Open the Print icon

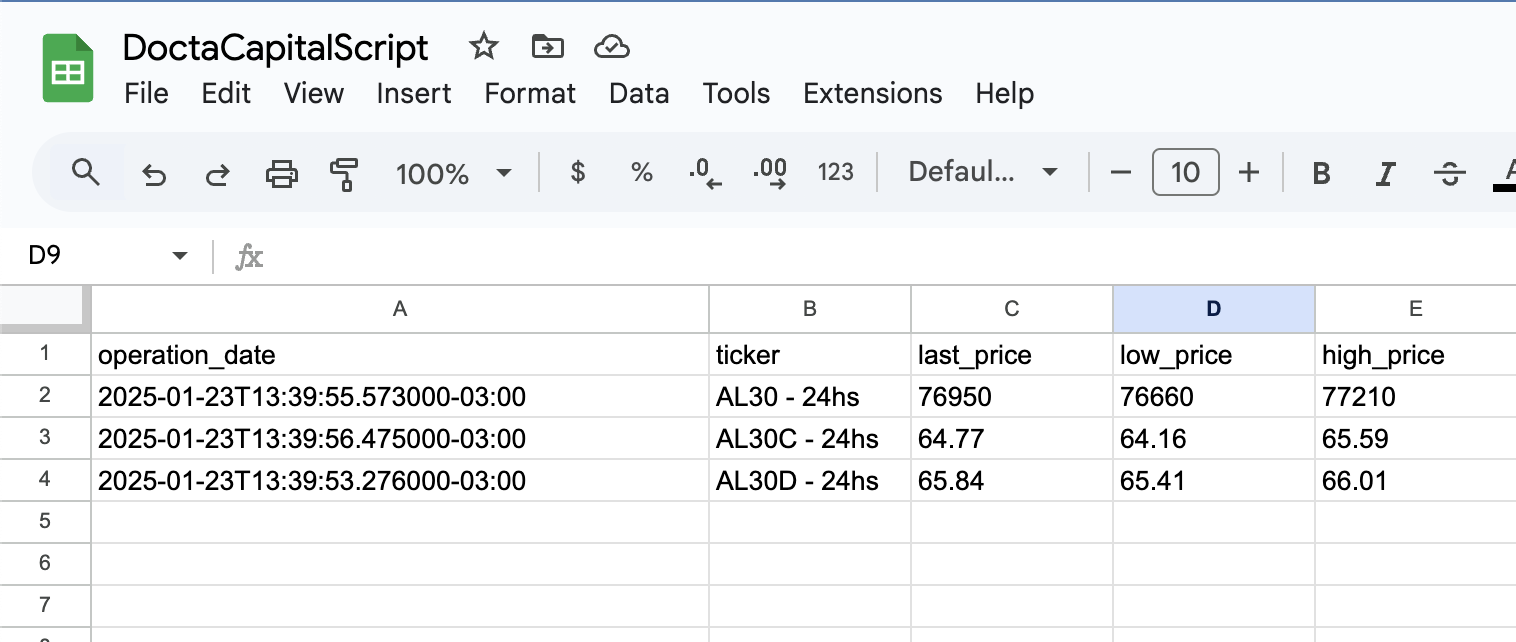tap(281, 172)
